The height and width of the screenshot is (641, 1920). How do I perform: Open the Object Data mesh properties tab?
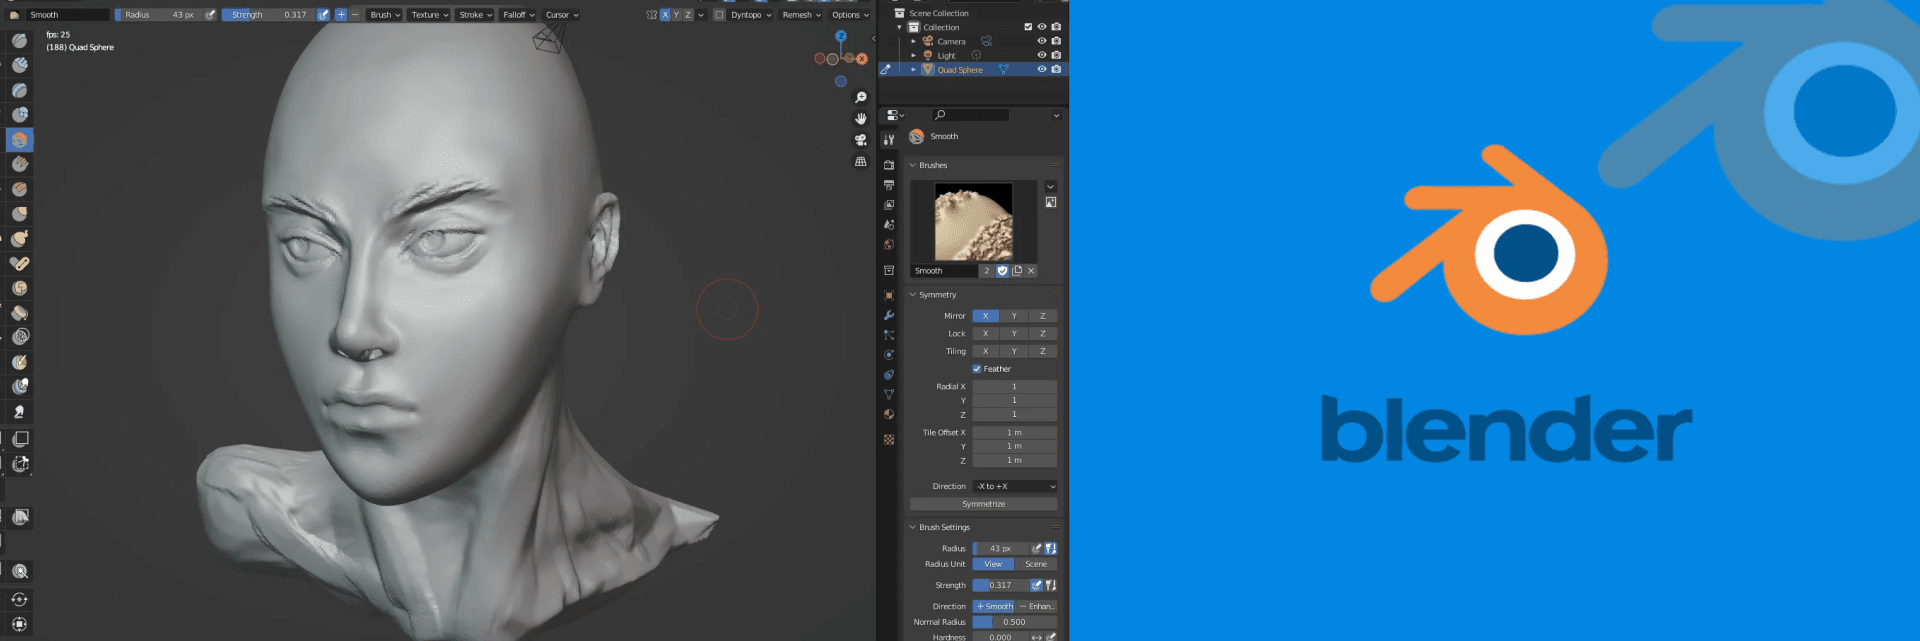coord(889,394)
